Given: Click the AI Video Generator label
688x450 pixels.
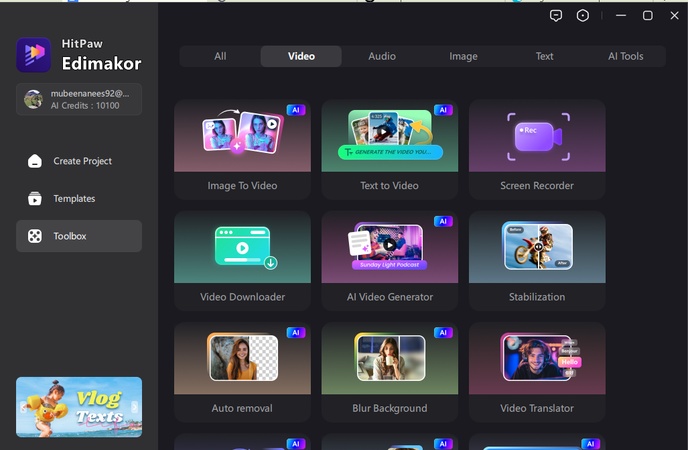Looking at the screenshot, I should [x=390, y=297].
